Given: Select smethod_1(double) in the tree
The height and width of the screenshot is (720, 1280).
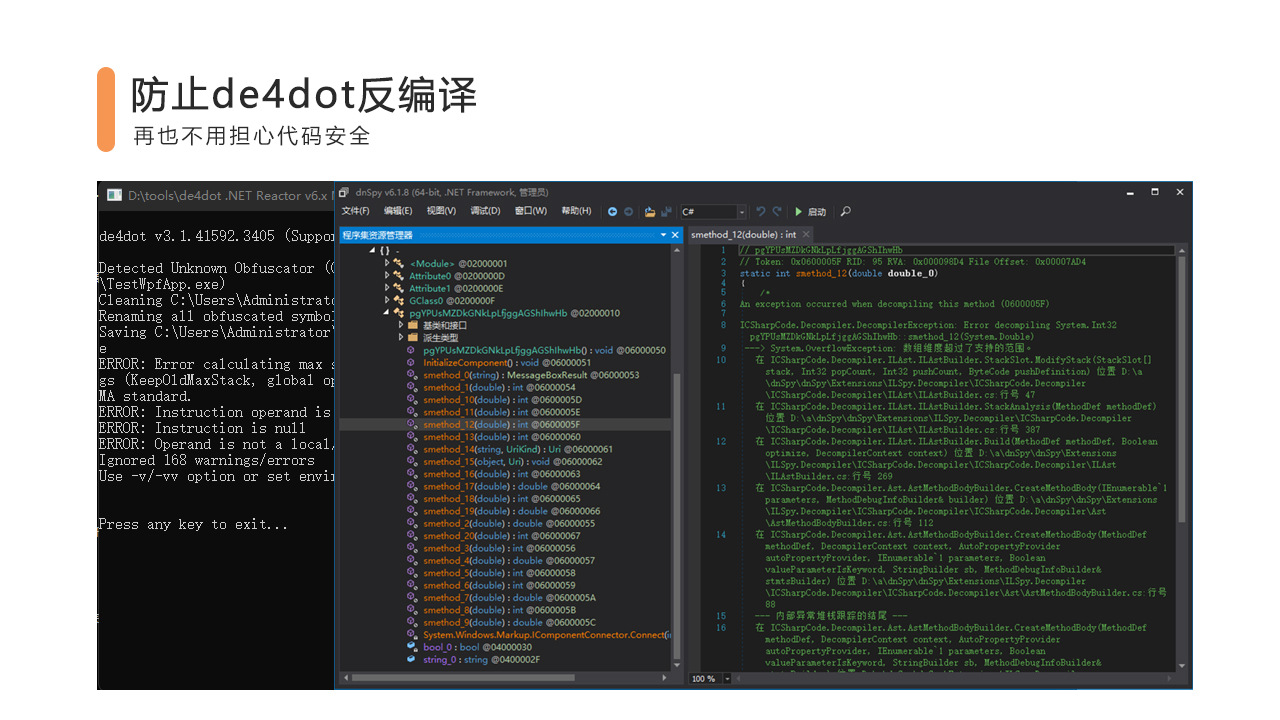Looking at the screenshot, I should pos(499,387).
